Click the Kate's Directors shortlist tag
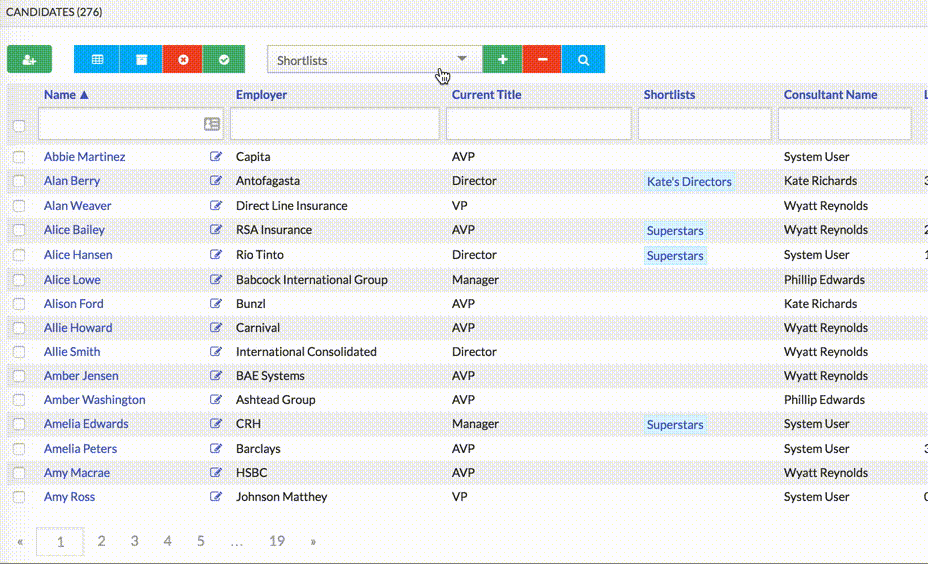The height and width of the screenshot is (564, 928). [689, 182]
